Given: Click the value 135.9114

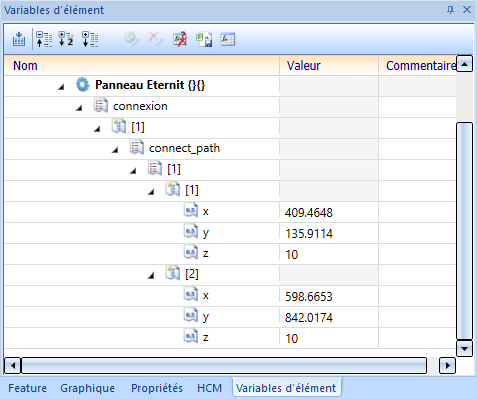Looking at the screenshot, I should (309, 233).
